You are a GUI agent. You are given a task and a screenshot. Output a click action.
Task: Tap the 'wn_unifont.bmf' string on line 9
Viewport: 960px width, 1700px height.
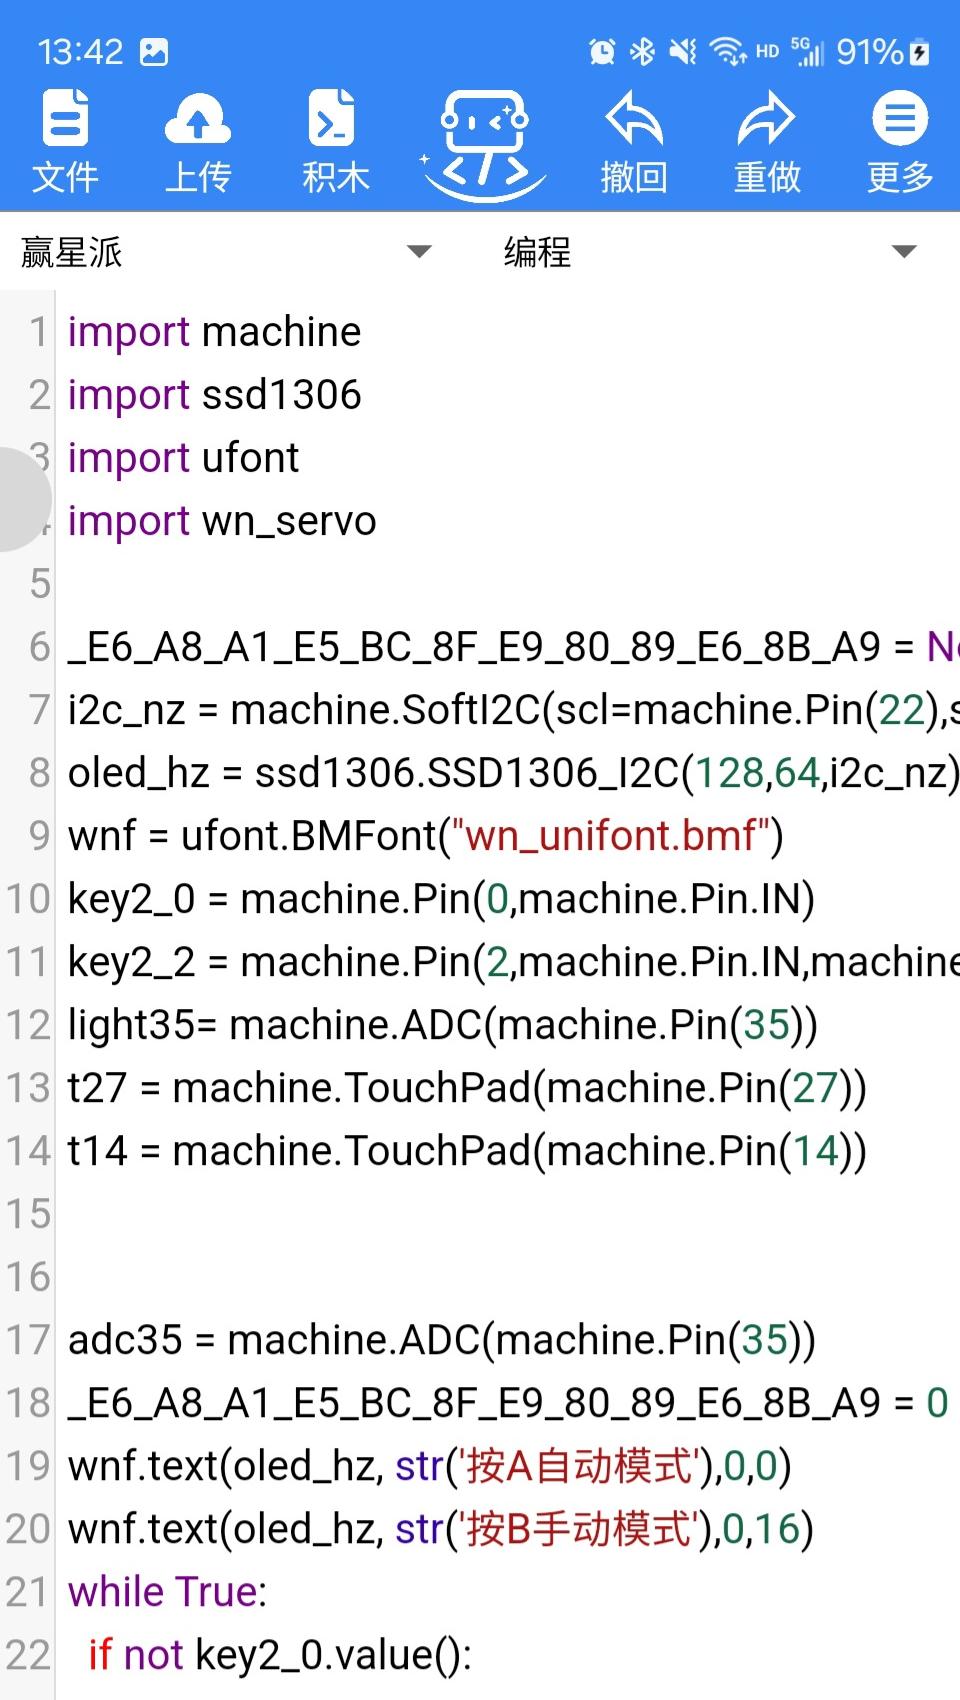pyautogui.click(x=610, y=836)
